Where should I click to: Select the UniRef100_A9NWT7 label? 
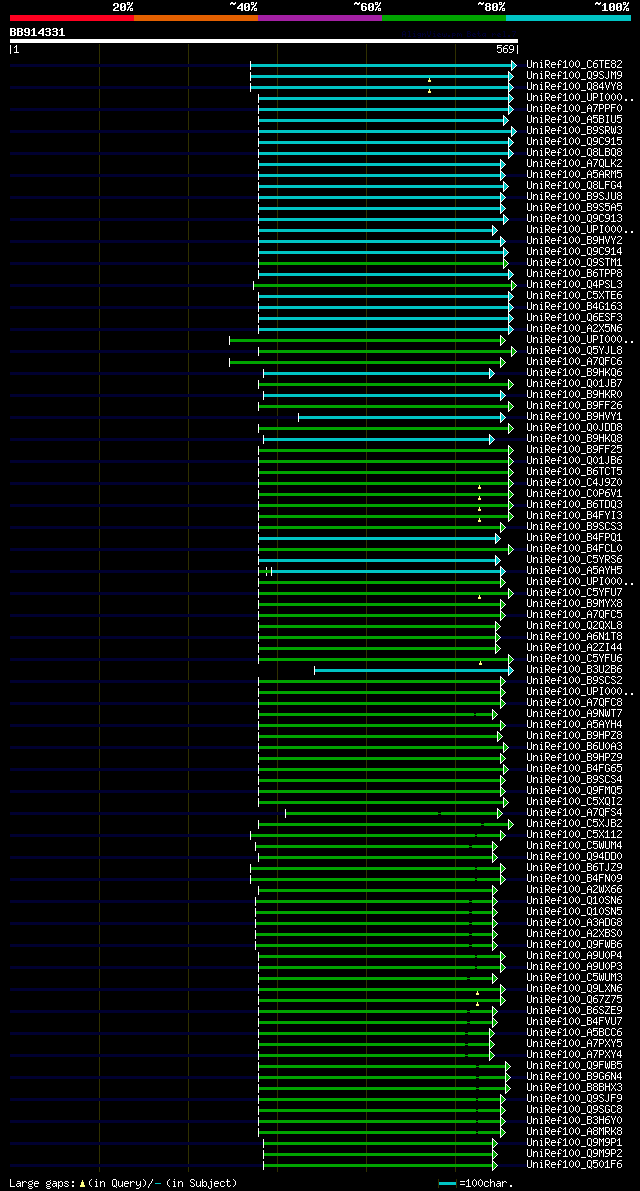(x=574, y=714)
